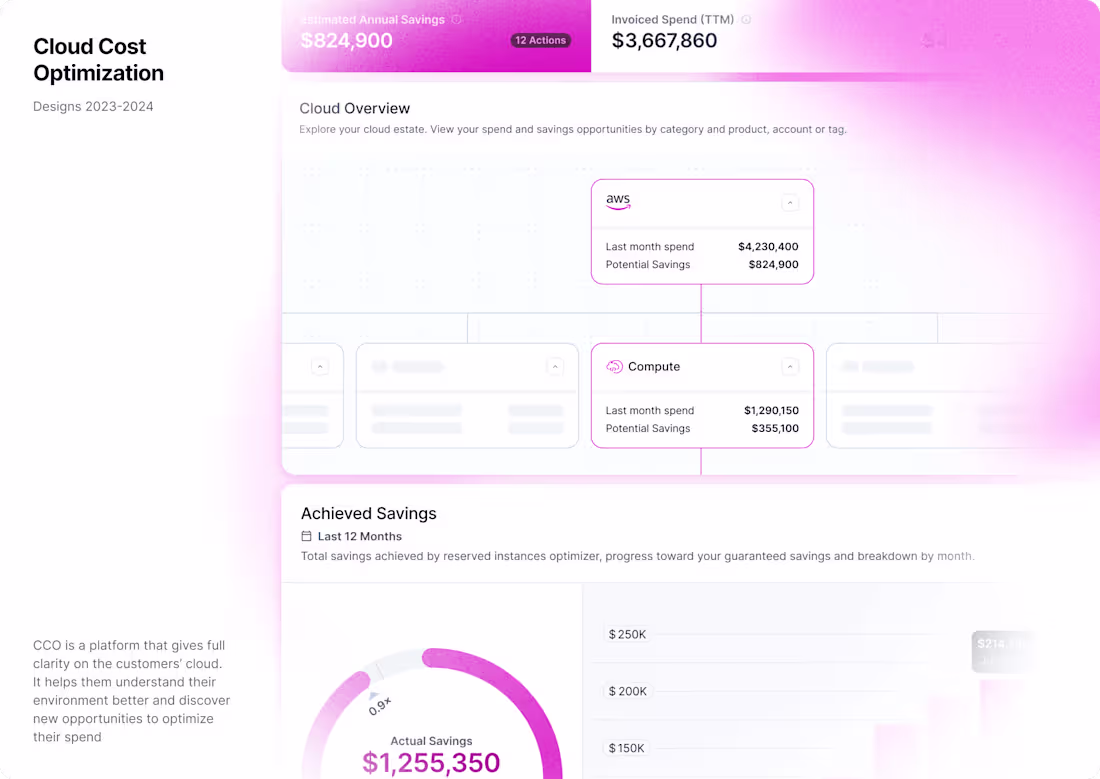Select the Achieved Savings heading
The image size is (1100, 779).
tap(368, 513)
